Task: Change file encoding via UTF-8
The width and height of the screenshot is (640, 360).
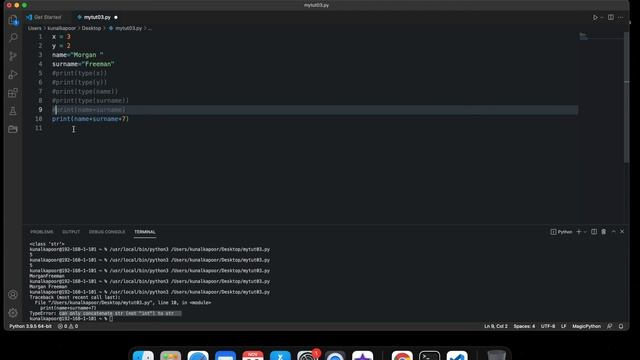Action: coord(548,326)
